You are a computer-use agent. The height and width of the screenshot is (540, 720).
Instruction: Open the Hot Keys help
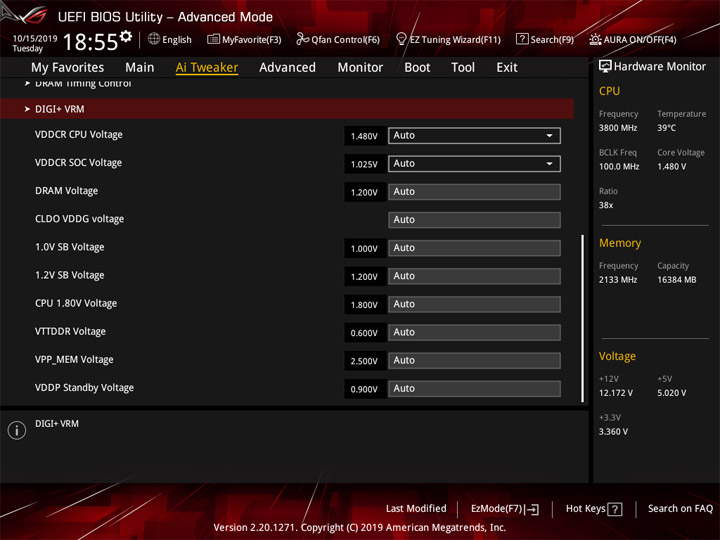coord(594,509)
